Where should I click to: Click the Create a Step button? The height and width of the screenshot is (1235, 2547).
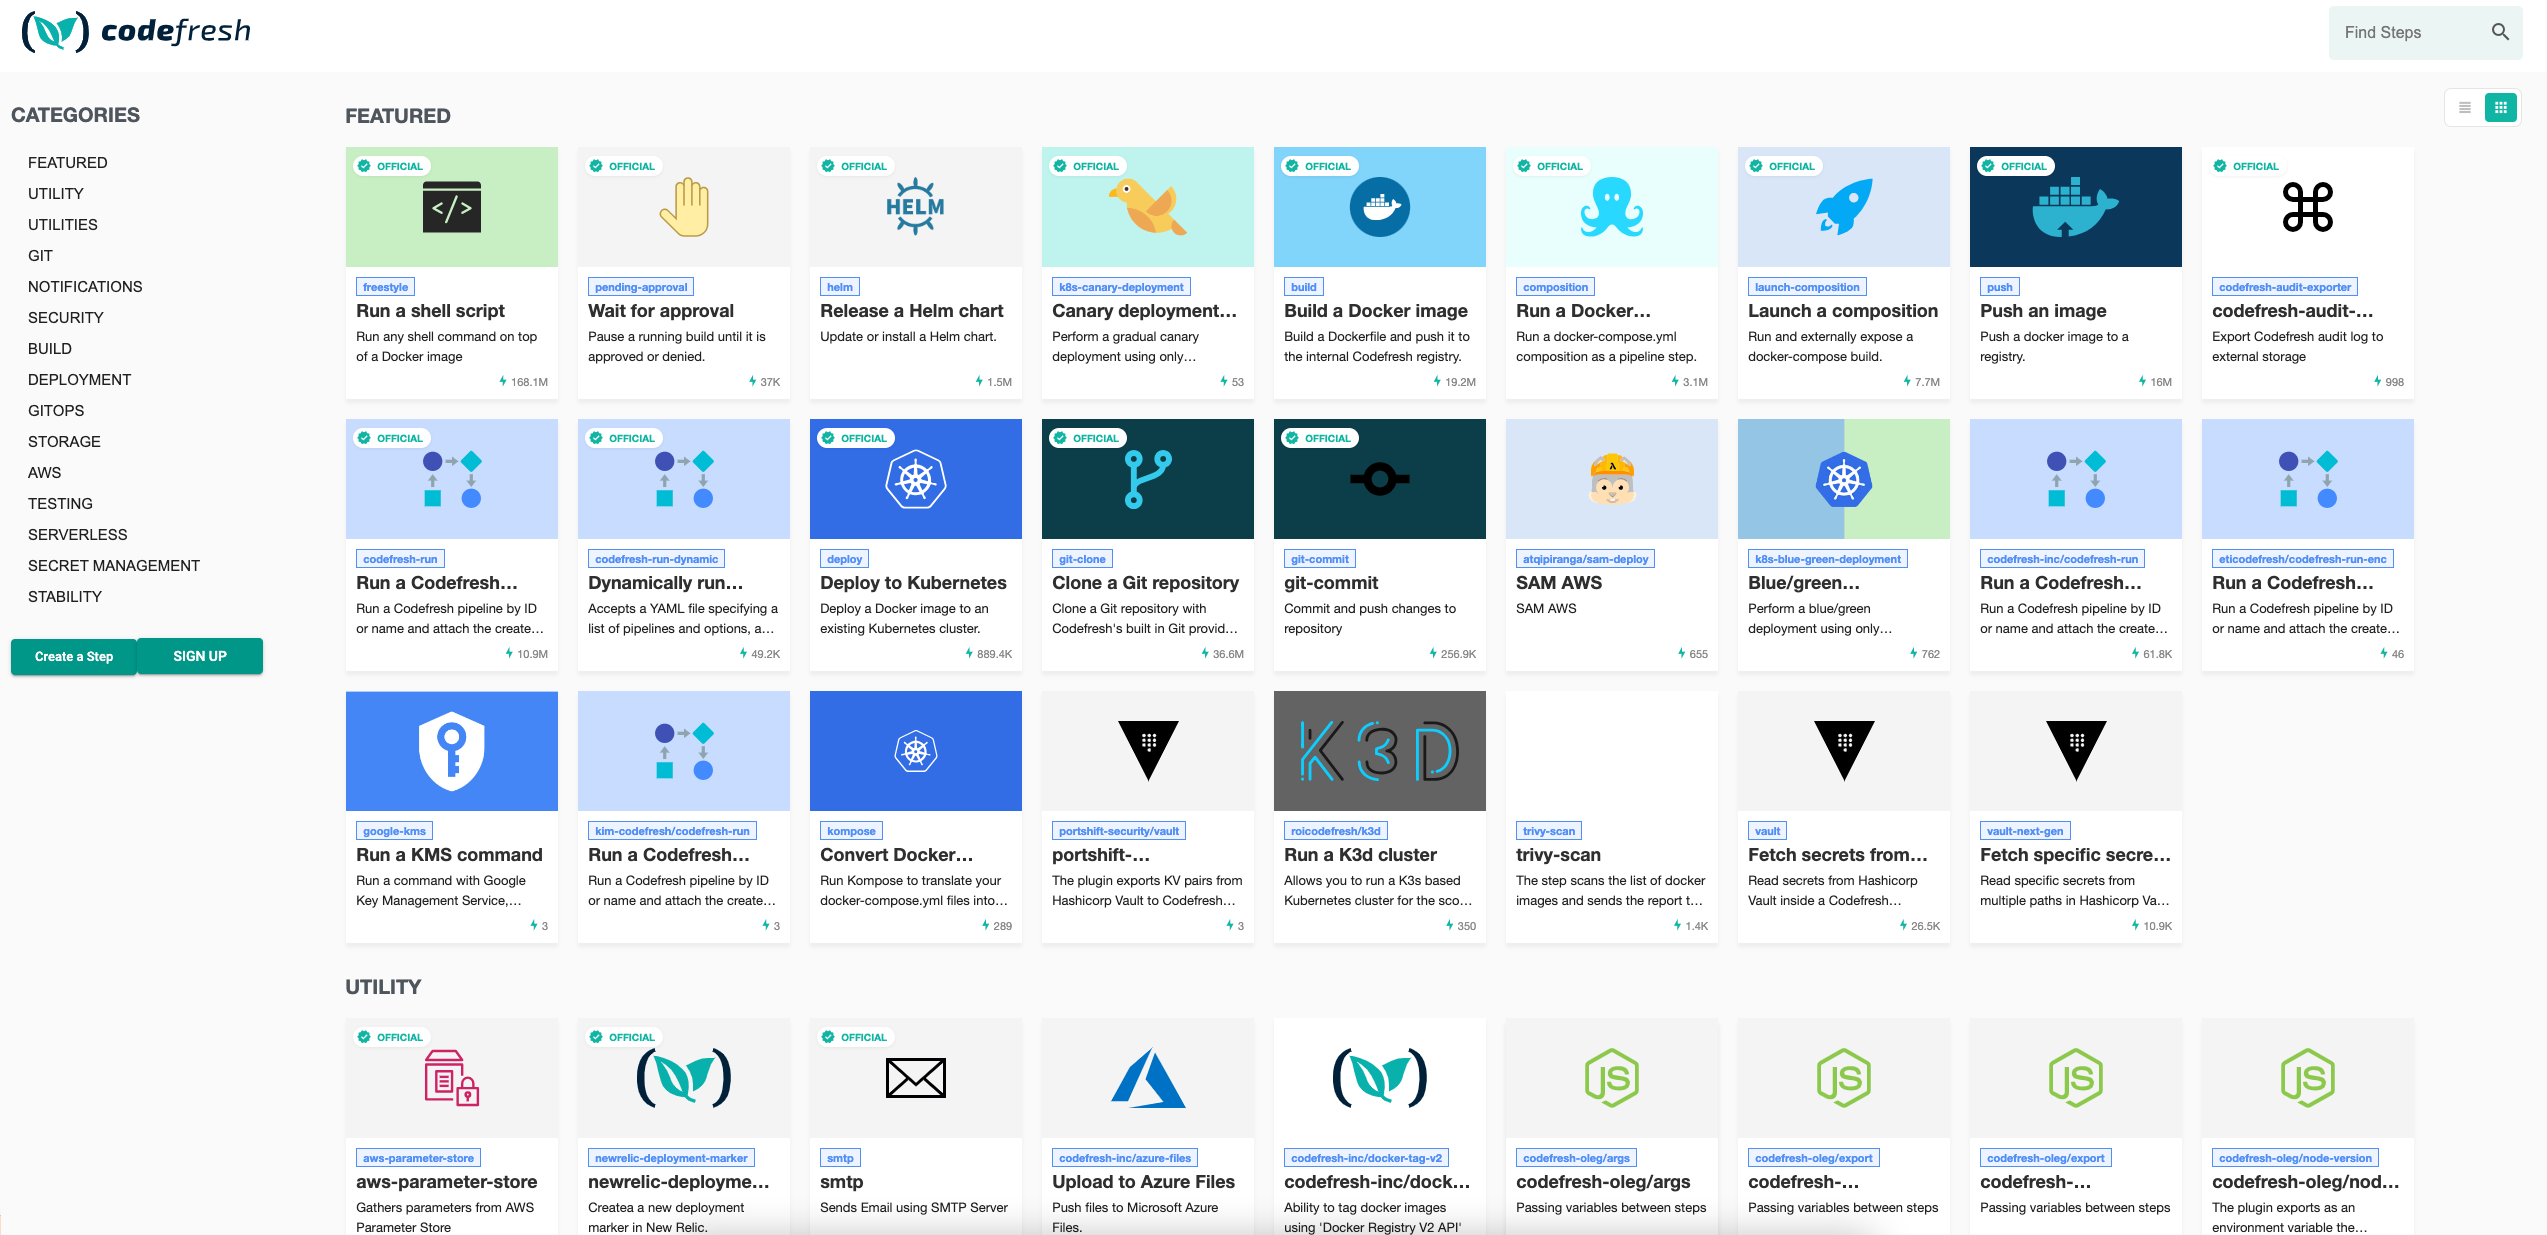coord(74,656)
